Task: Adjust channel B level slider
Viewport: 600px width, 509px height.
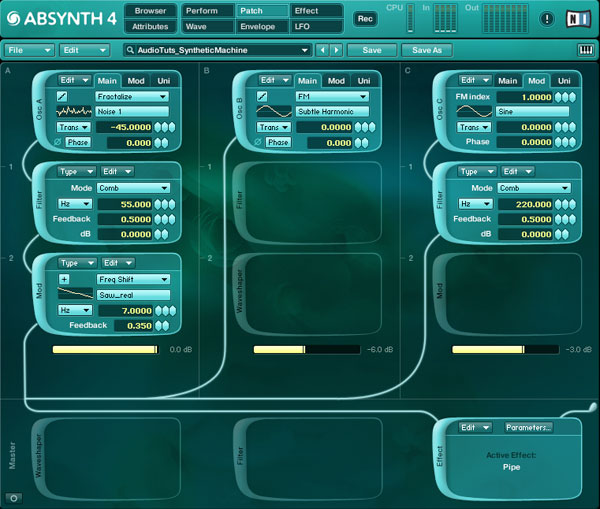Action: [x=307, y=349]
